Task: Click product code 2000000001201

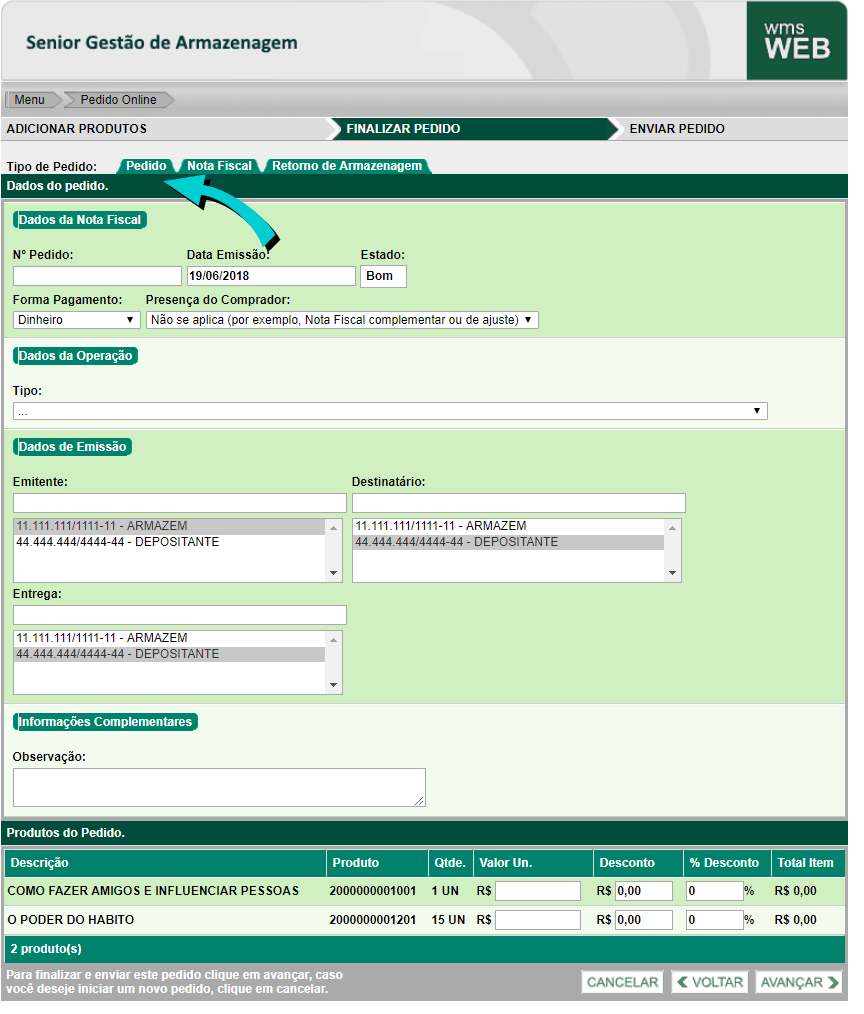Action: pos(373,920)
